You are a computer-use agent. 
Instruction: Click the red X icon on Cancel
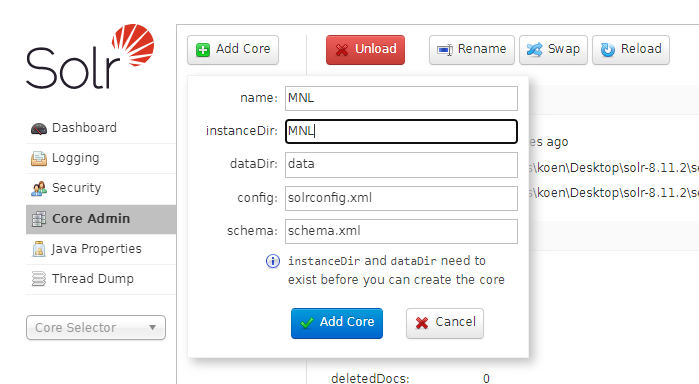click(422, 323)
